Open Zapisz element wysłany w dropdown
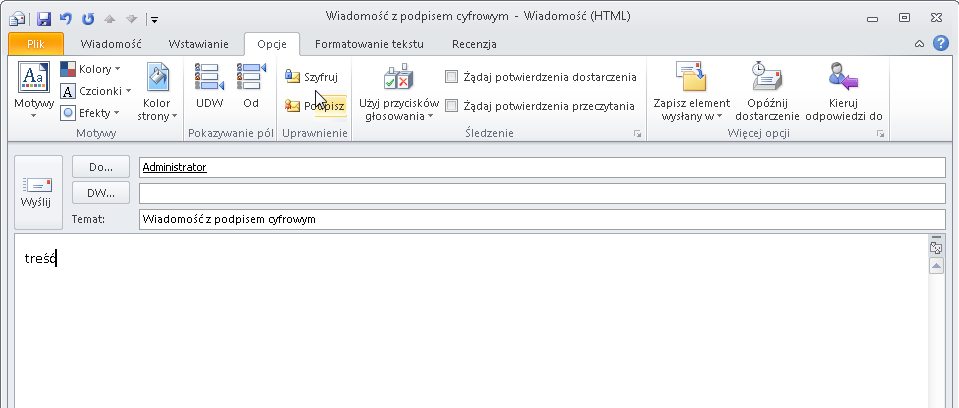Viewport: 959px width, 408px height. tap(691, 92)
